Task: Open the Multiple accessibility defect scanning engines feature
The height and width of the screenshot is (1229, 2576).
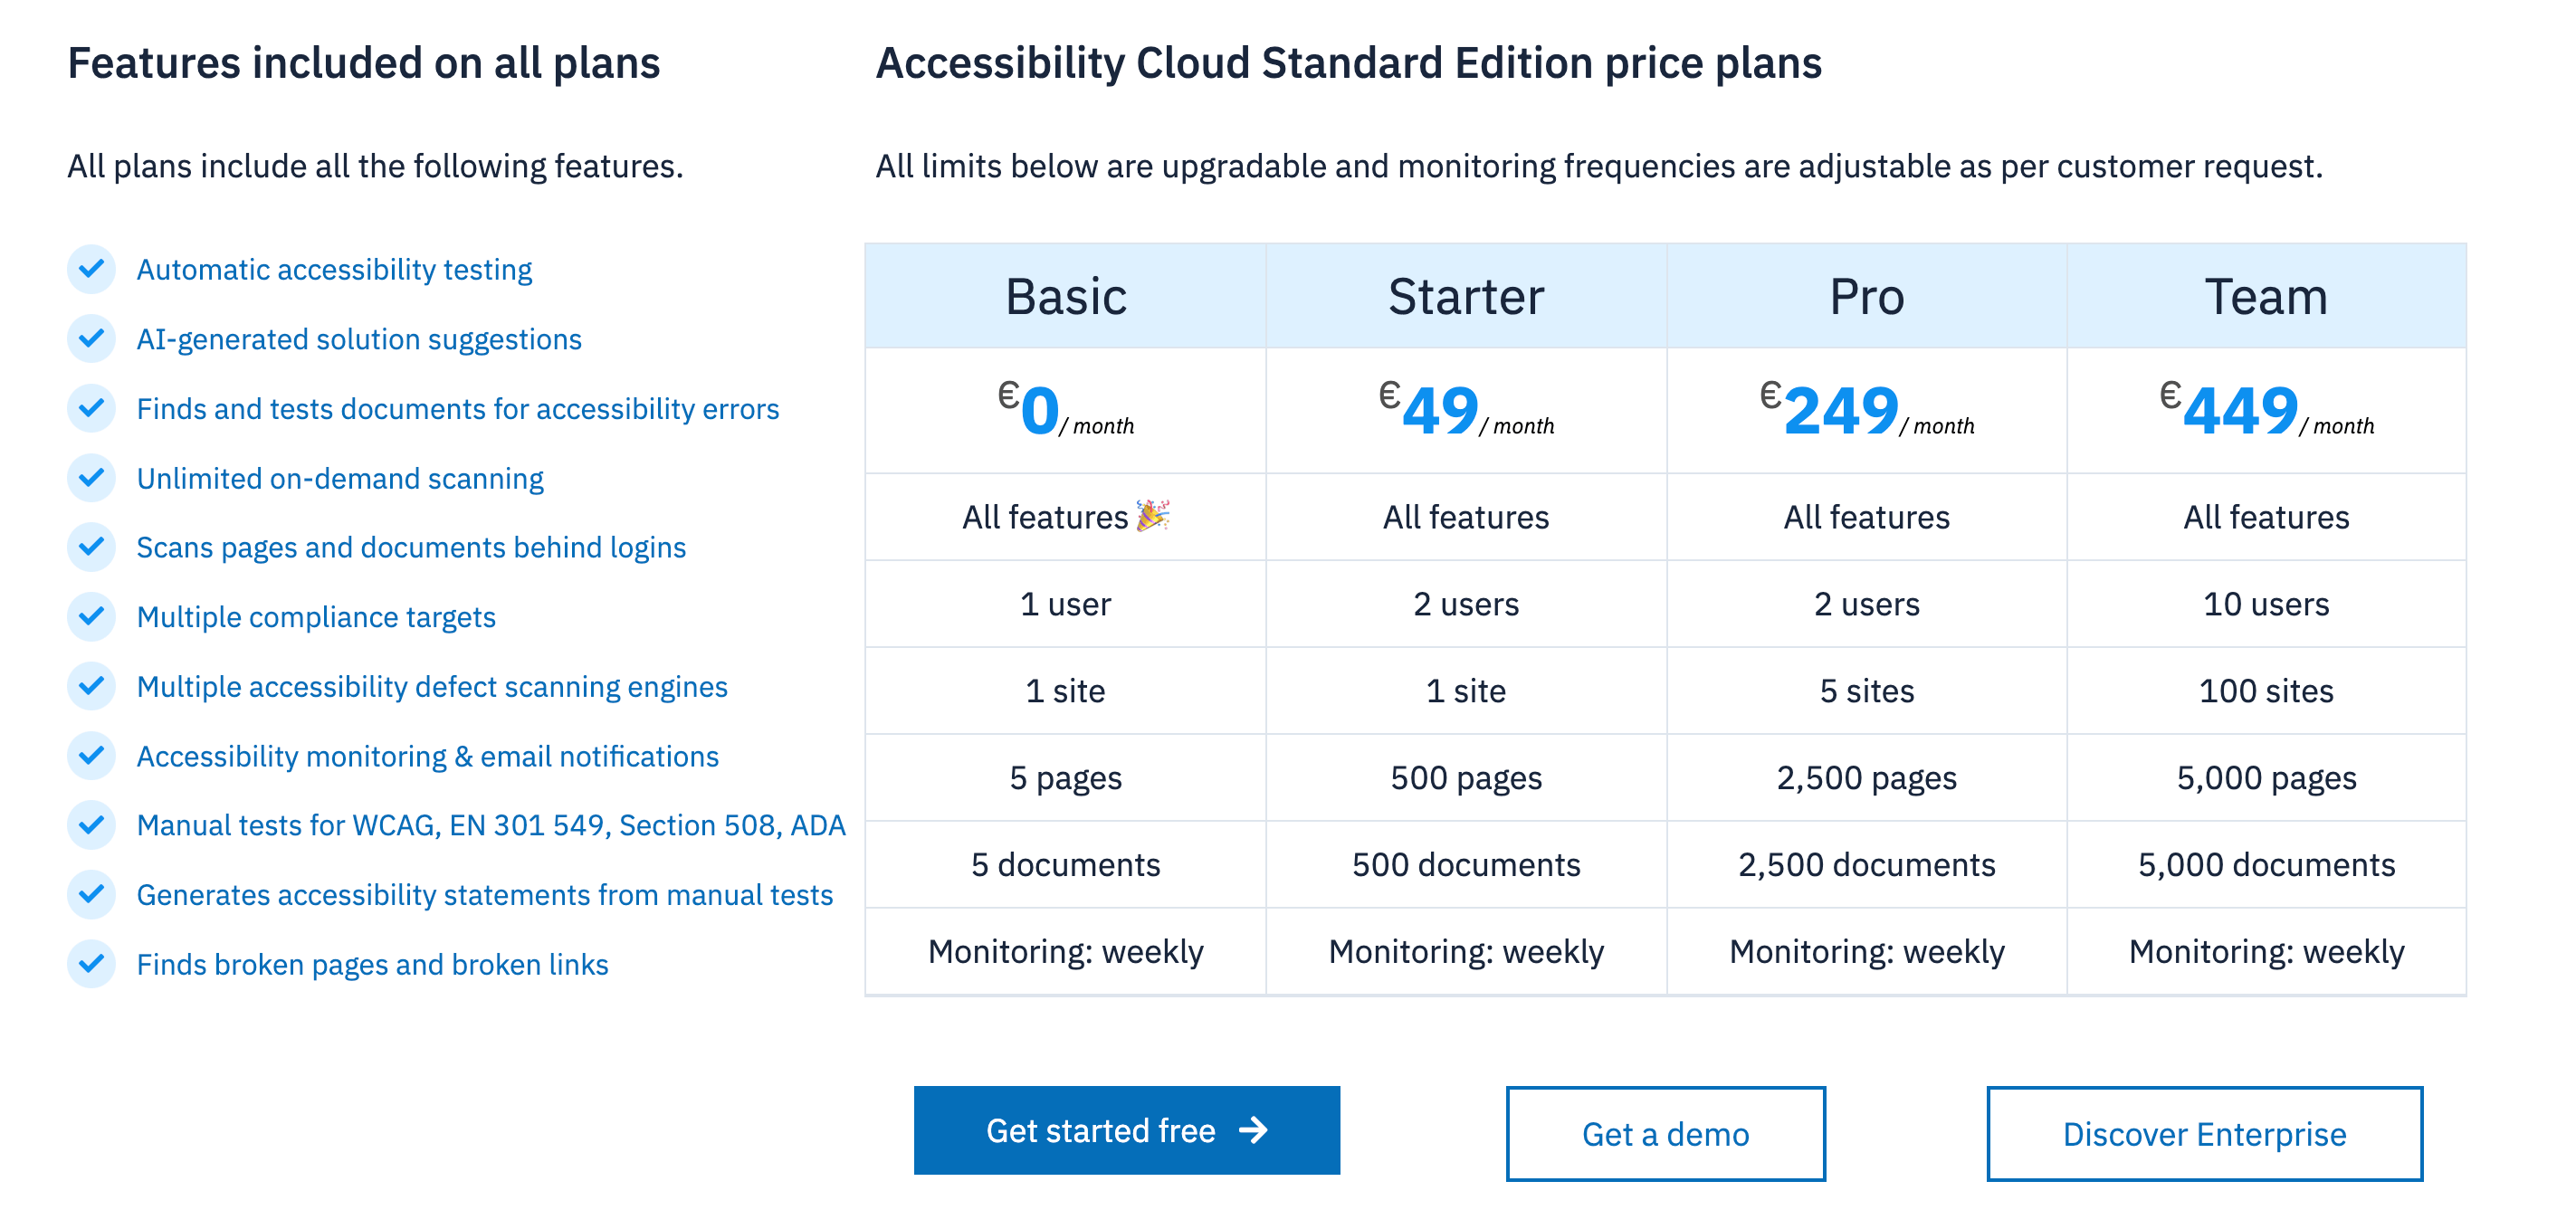Action: (432, 686)
